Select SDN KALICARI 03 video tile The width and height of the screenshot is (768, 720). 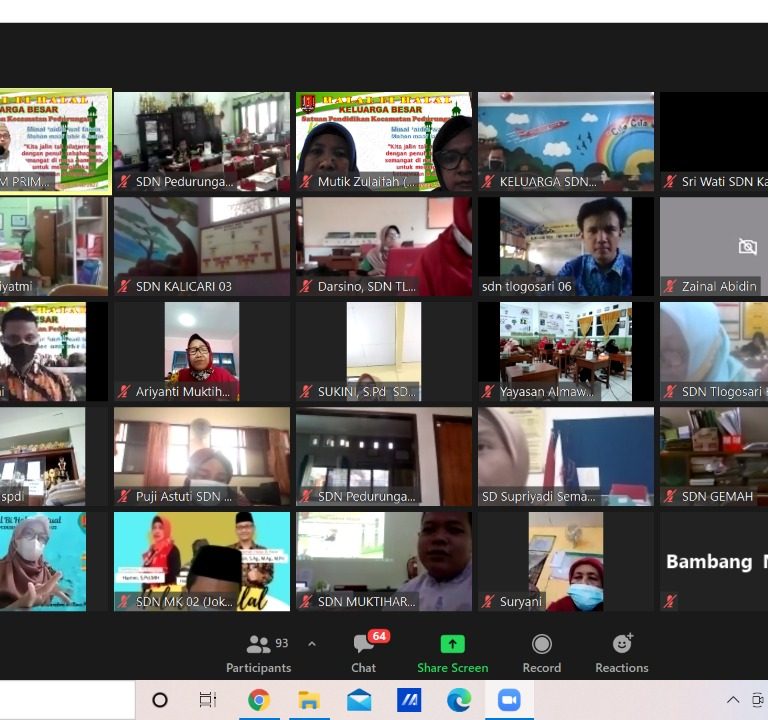click(x=202, y=246)
